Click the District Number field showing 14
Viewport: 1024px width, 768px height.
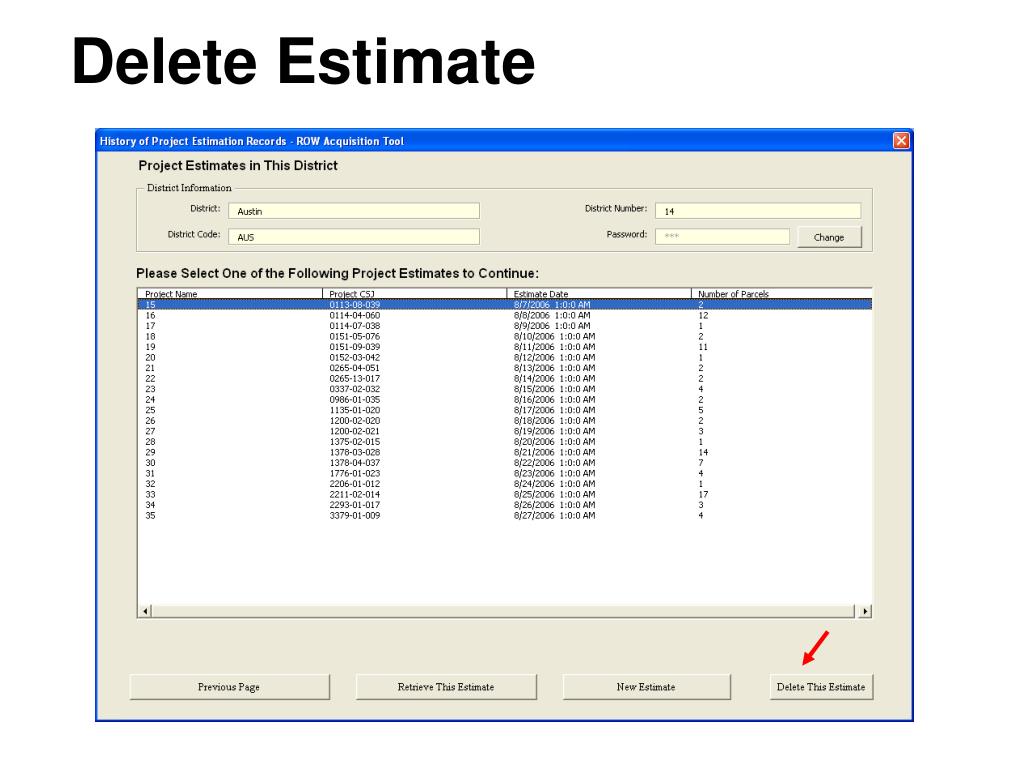click(x=758, y=211)
